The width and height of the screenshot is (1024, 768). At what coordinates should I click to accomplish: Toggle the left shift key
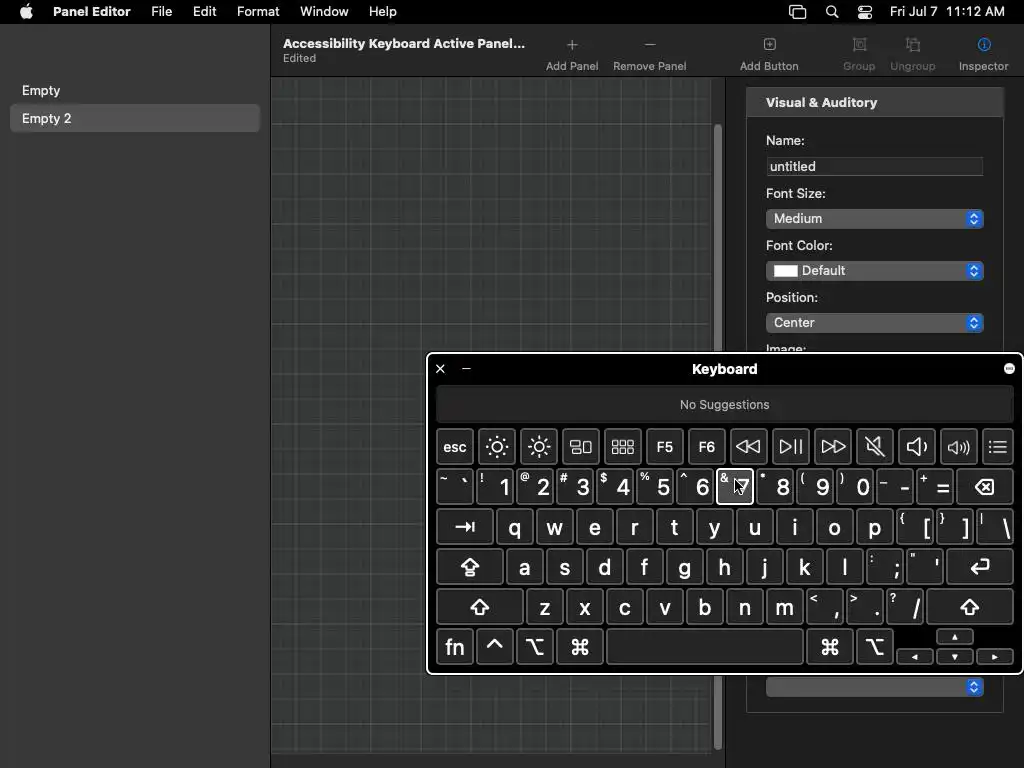pos(479,607)
